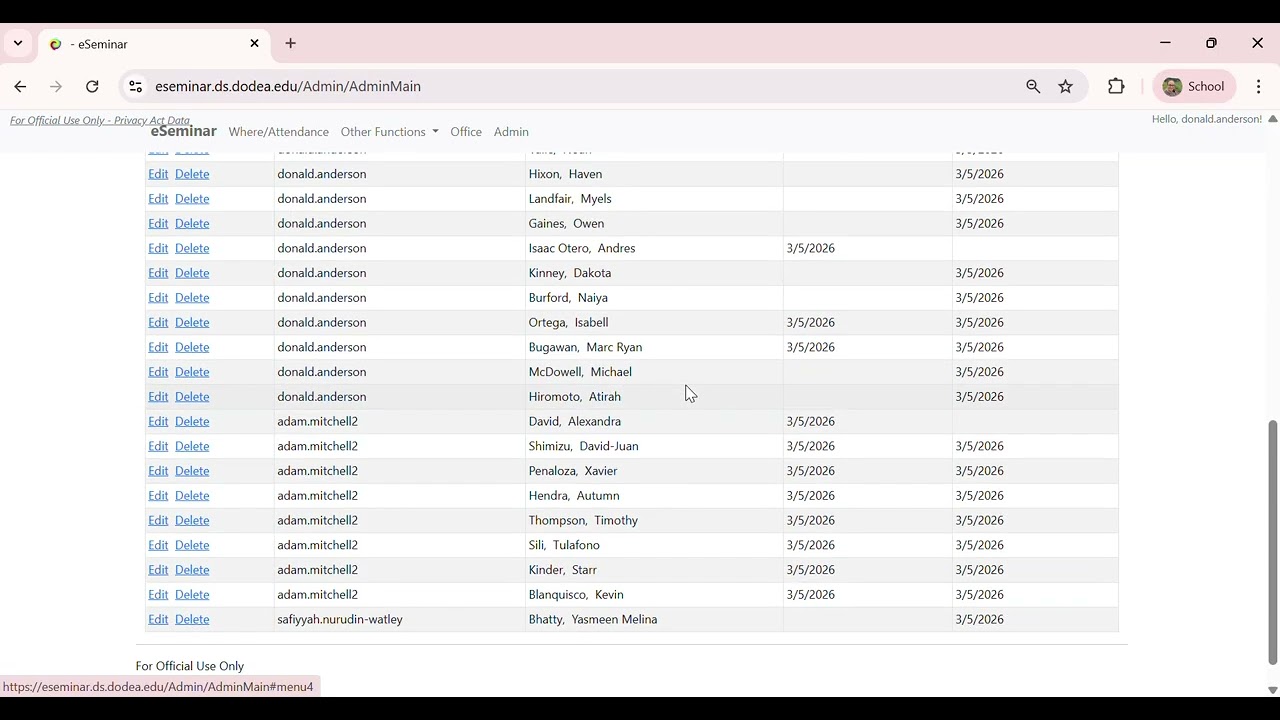
Task: Open Chrome three-dot menu
Action: click(1259, 87)
